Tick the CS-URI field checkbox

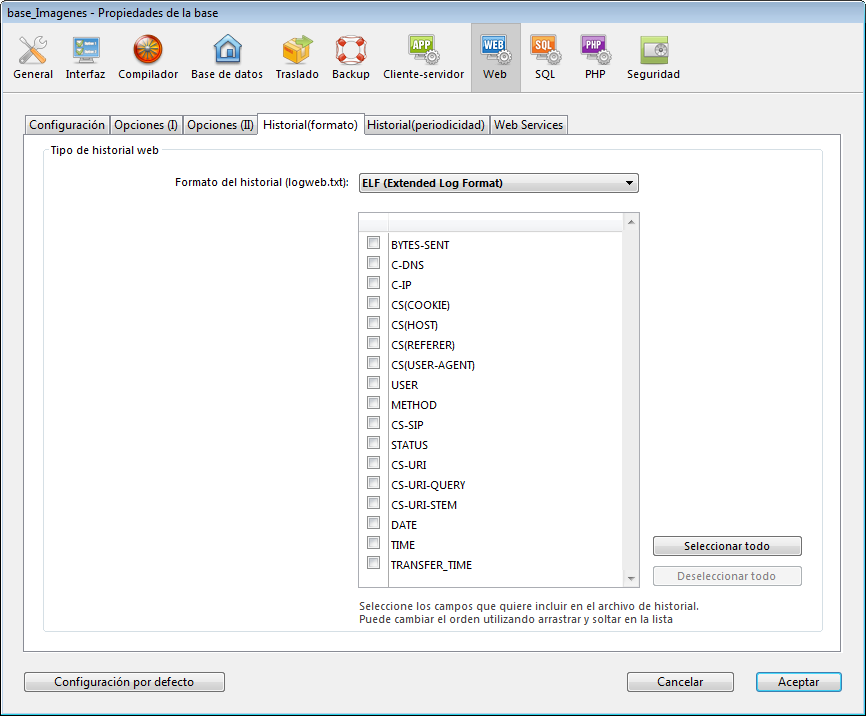click(373, 463)
